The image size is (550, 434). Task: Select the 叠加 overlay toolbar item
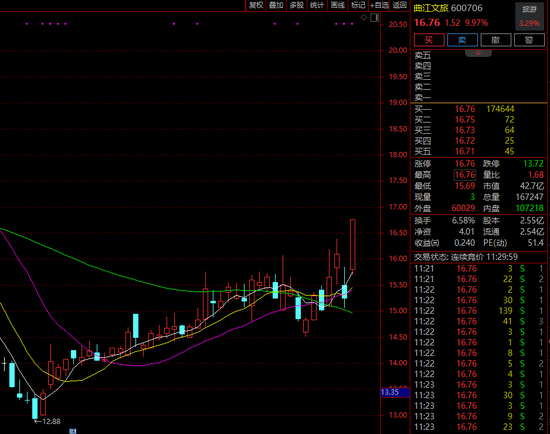[276, 5]
